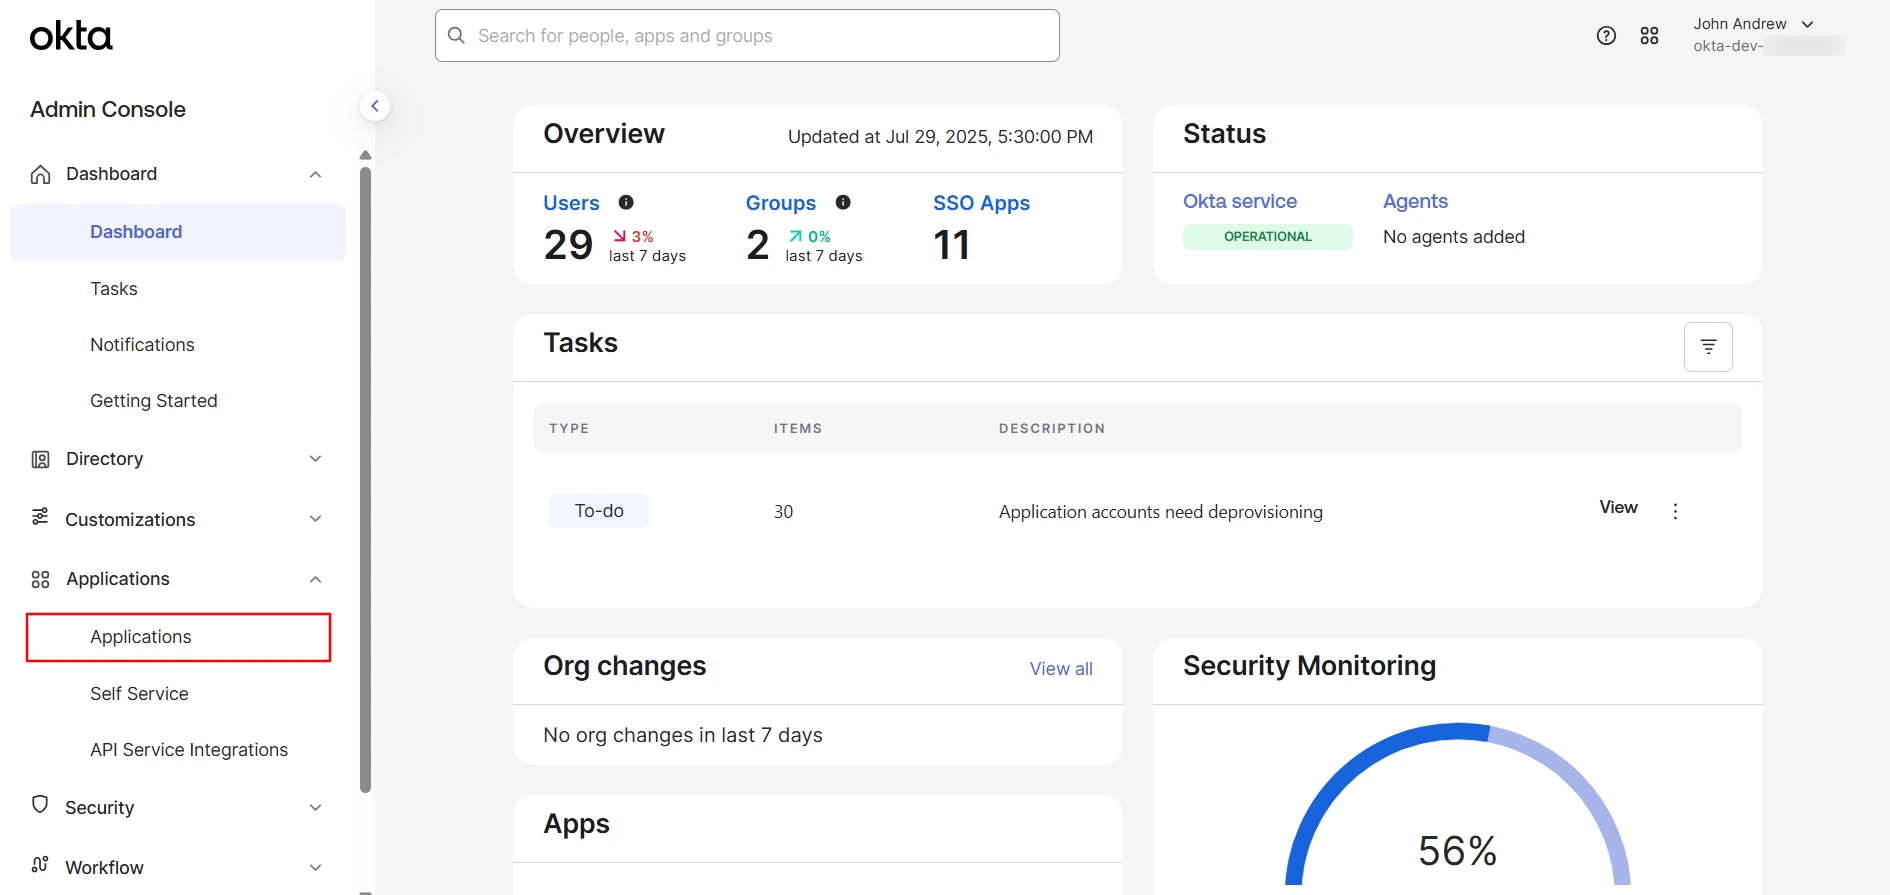This screenshot has height=895, width=1890.
Task: Open Self Service in sidebar
Action: [x=139, y=694]
